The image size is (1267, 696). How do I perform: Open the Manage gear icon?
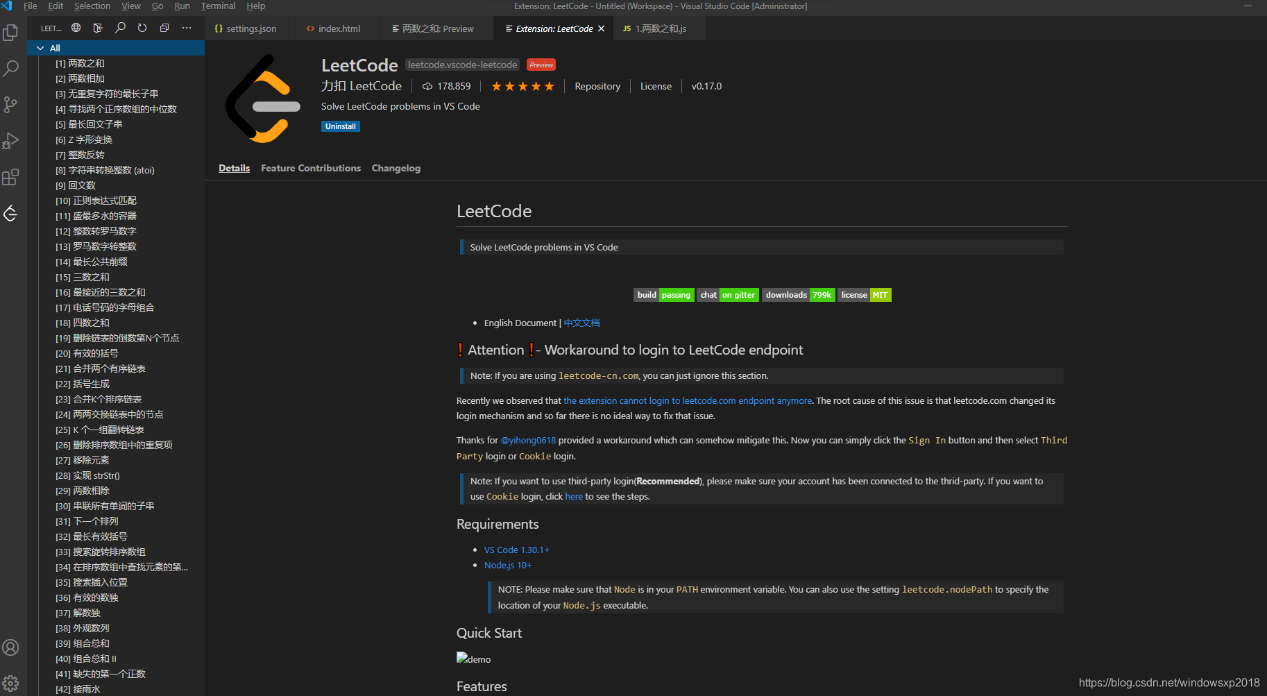click(x=11, y=684)
